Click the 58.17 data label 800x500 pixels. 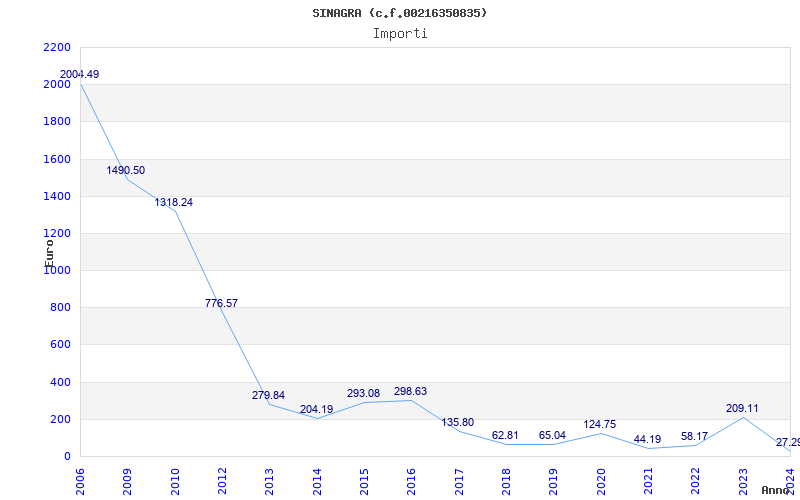pos(694,437)
